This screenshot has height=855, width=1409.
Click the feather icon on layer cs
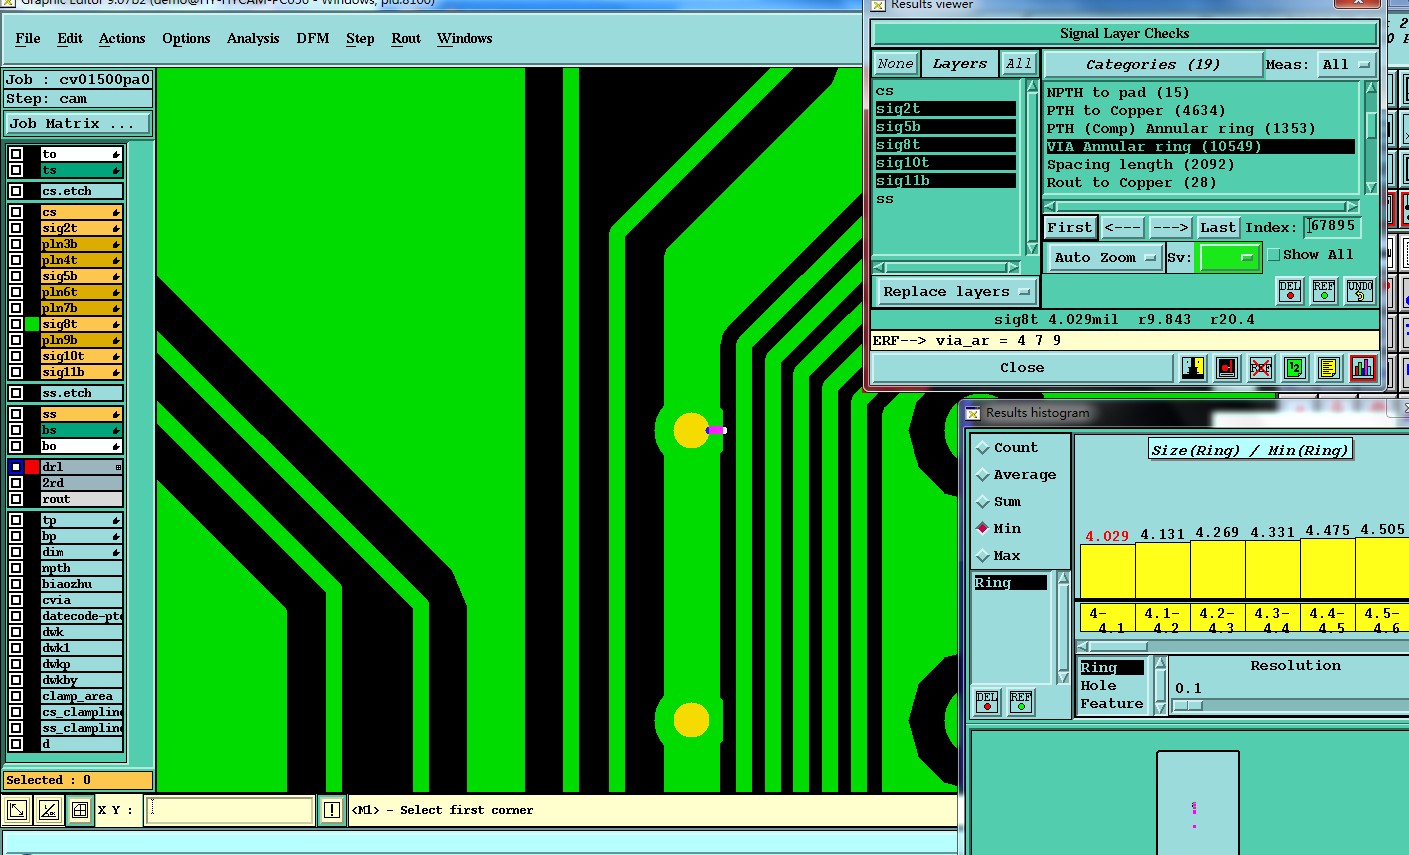[116, 213]
